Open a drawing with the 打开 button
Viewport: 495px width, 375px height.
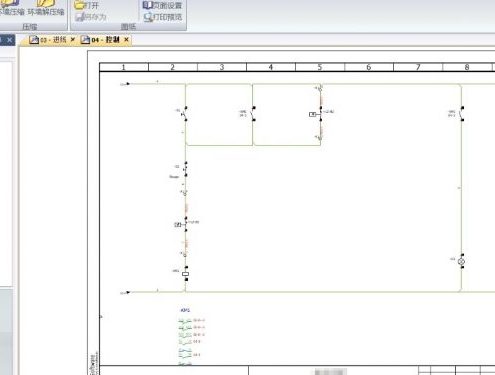(86, 5)
